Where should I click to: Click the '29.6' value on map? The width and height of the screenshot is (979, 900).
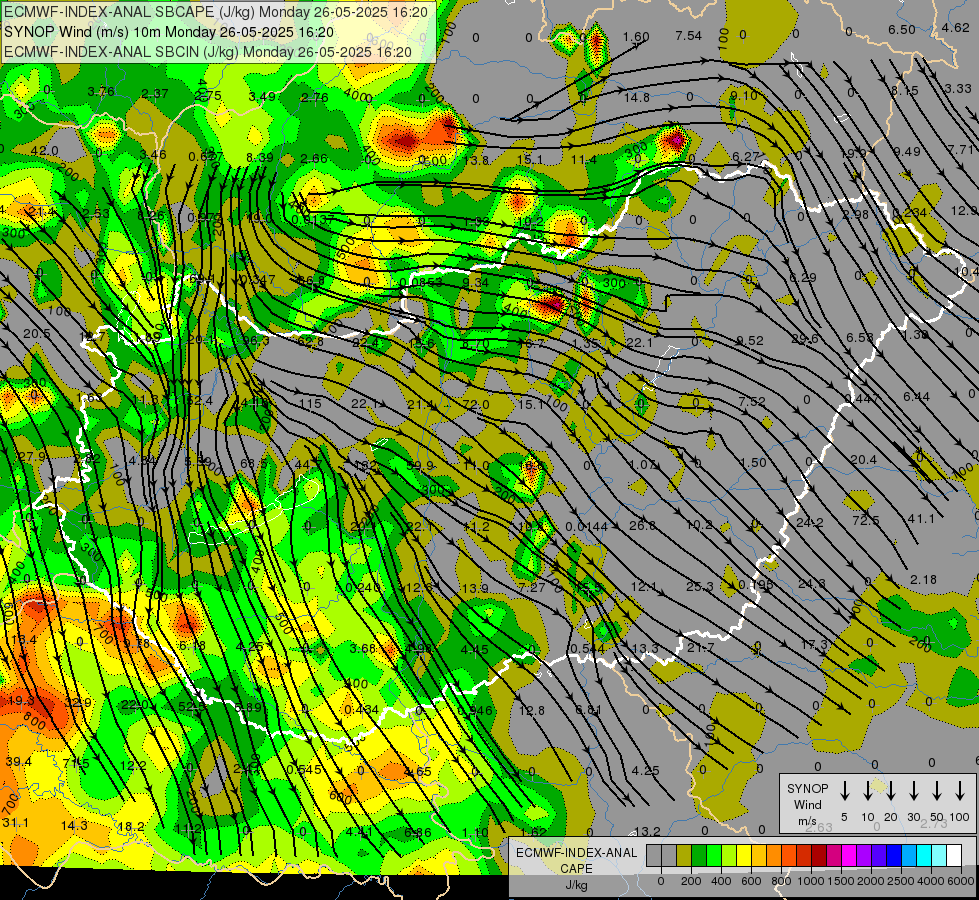[x=805, y=338]
